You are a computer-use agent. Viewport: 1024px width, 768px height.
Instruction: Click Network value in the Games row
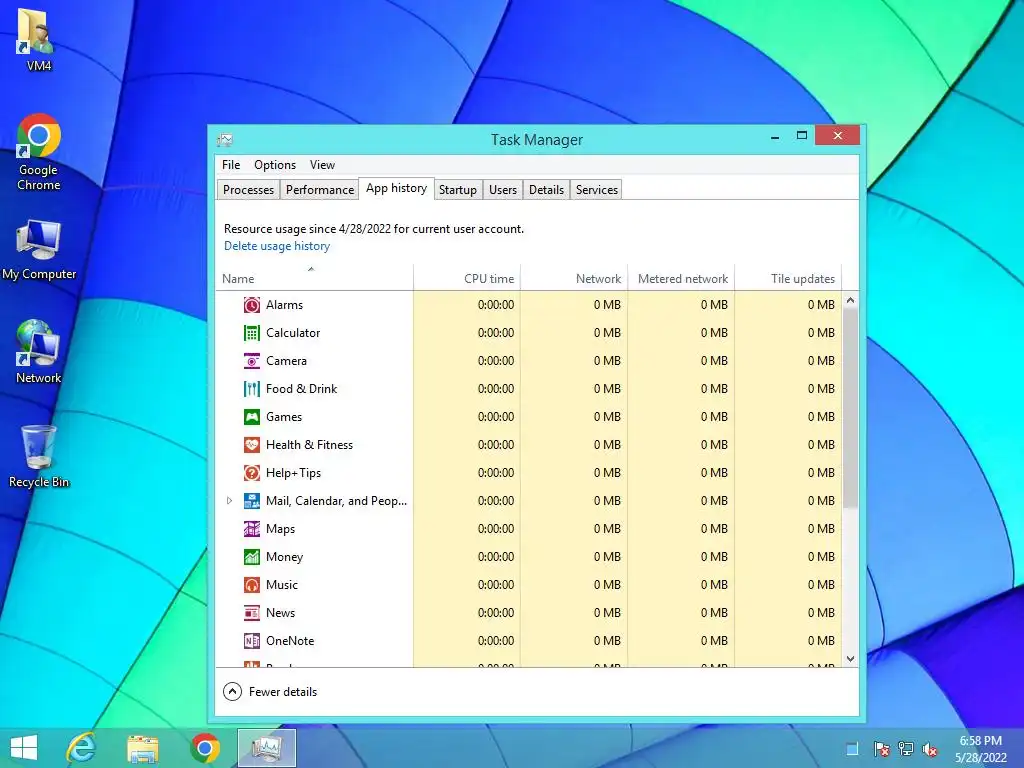(x=607, y=417)
